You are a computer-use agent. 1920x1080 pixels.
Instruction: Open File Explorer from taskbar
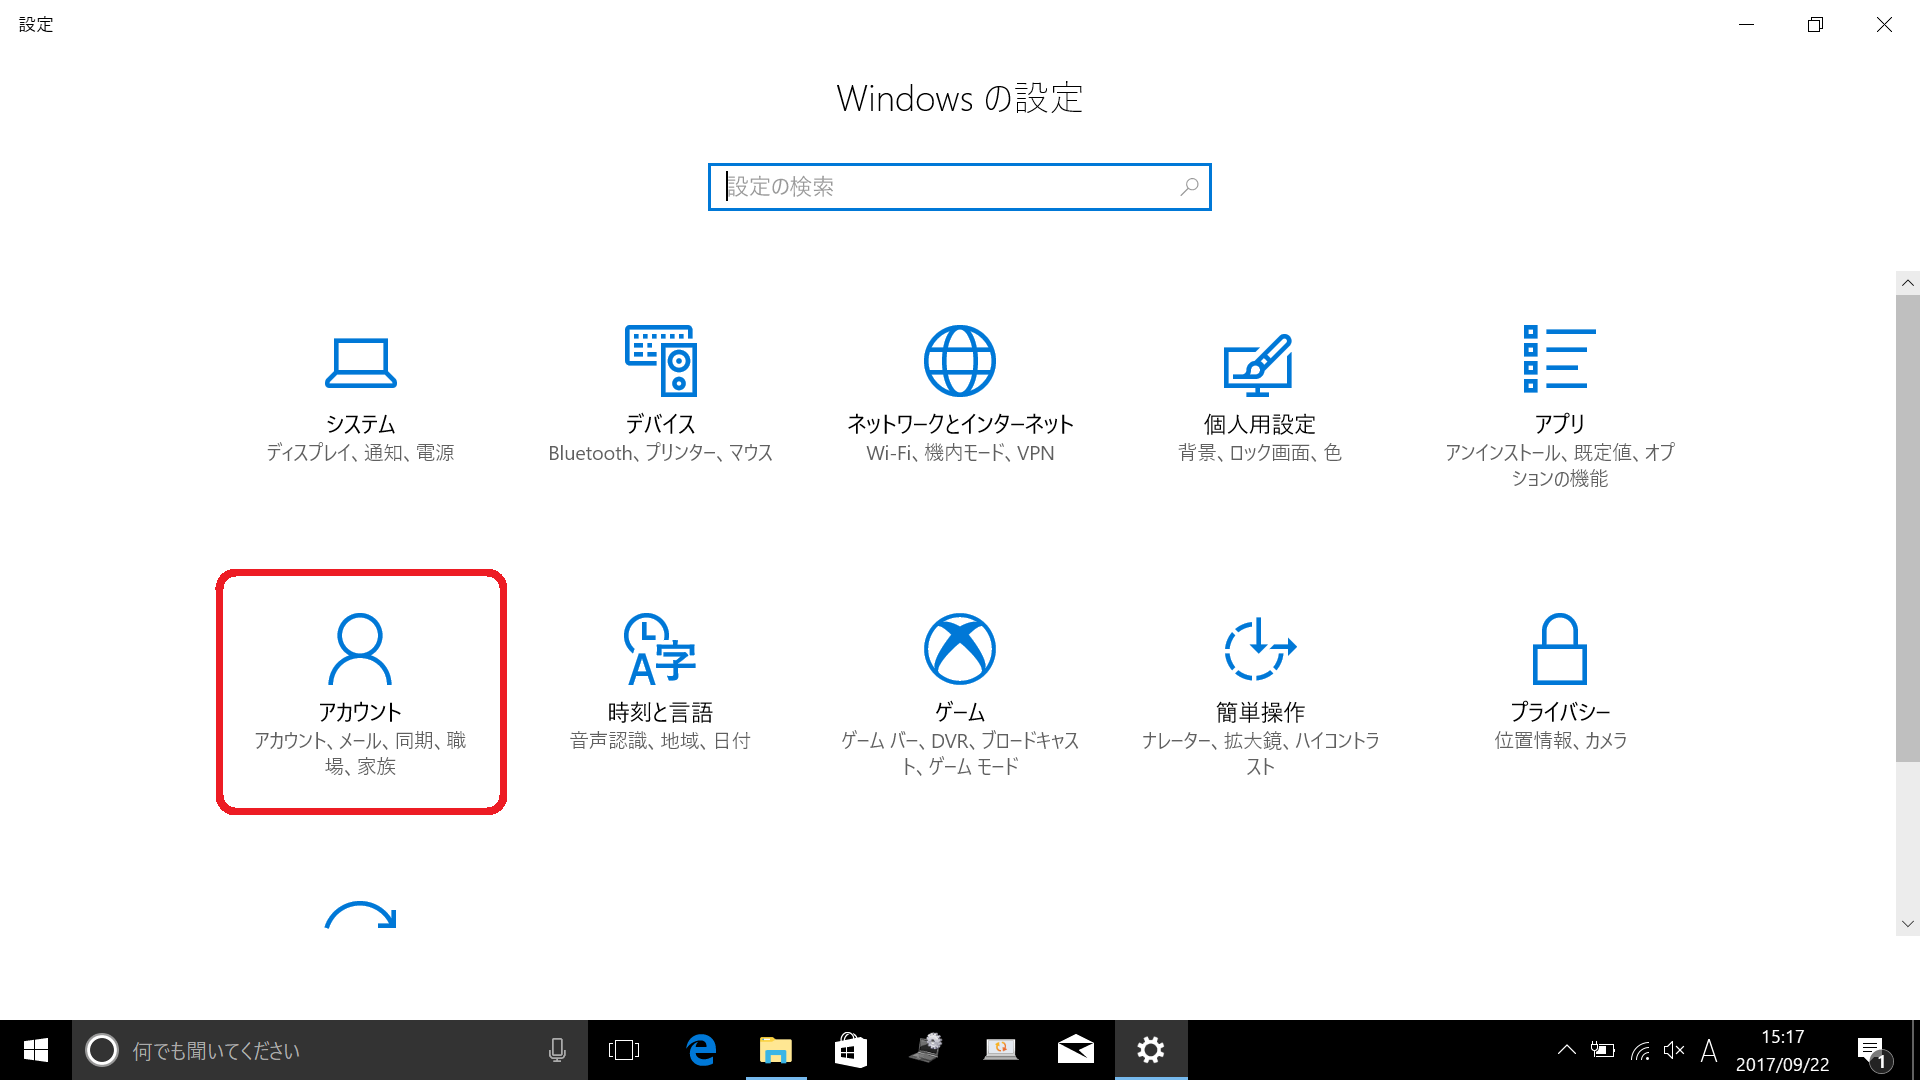776,1050
